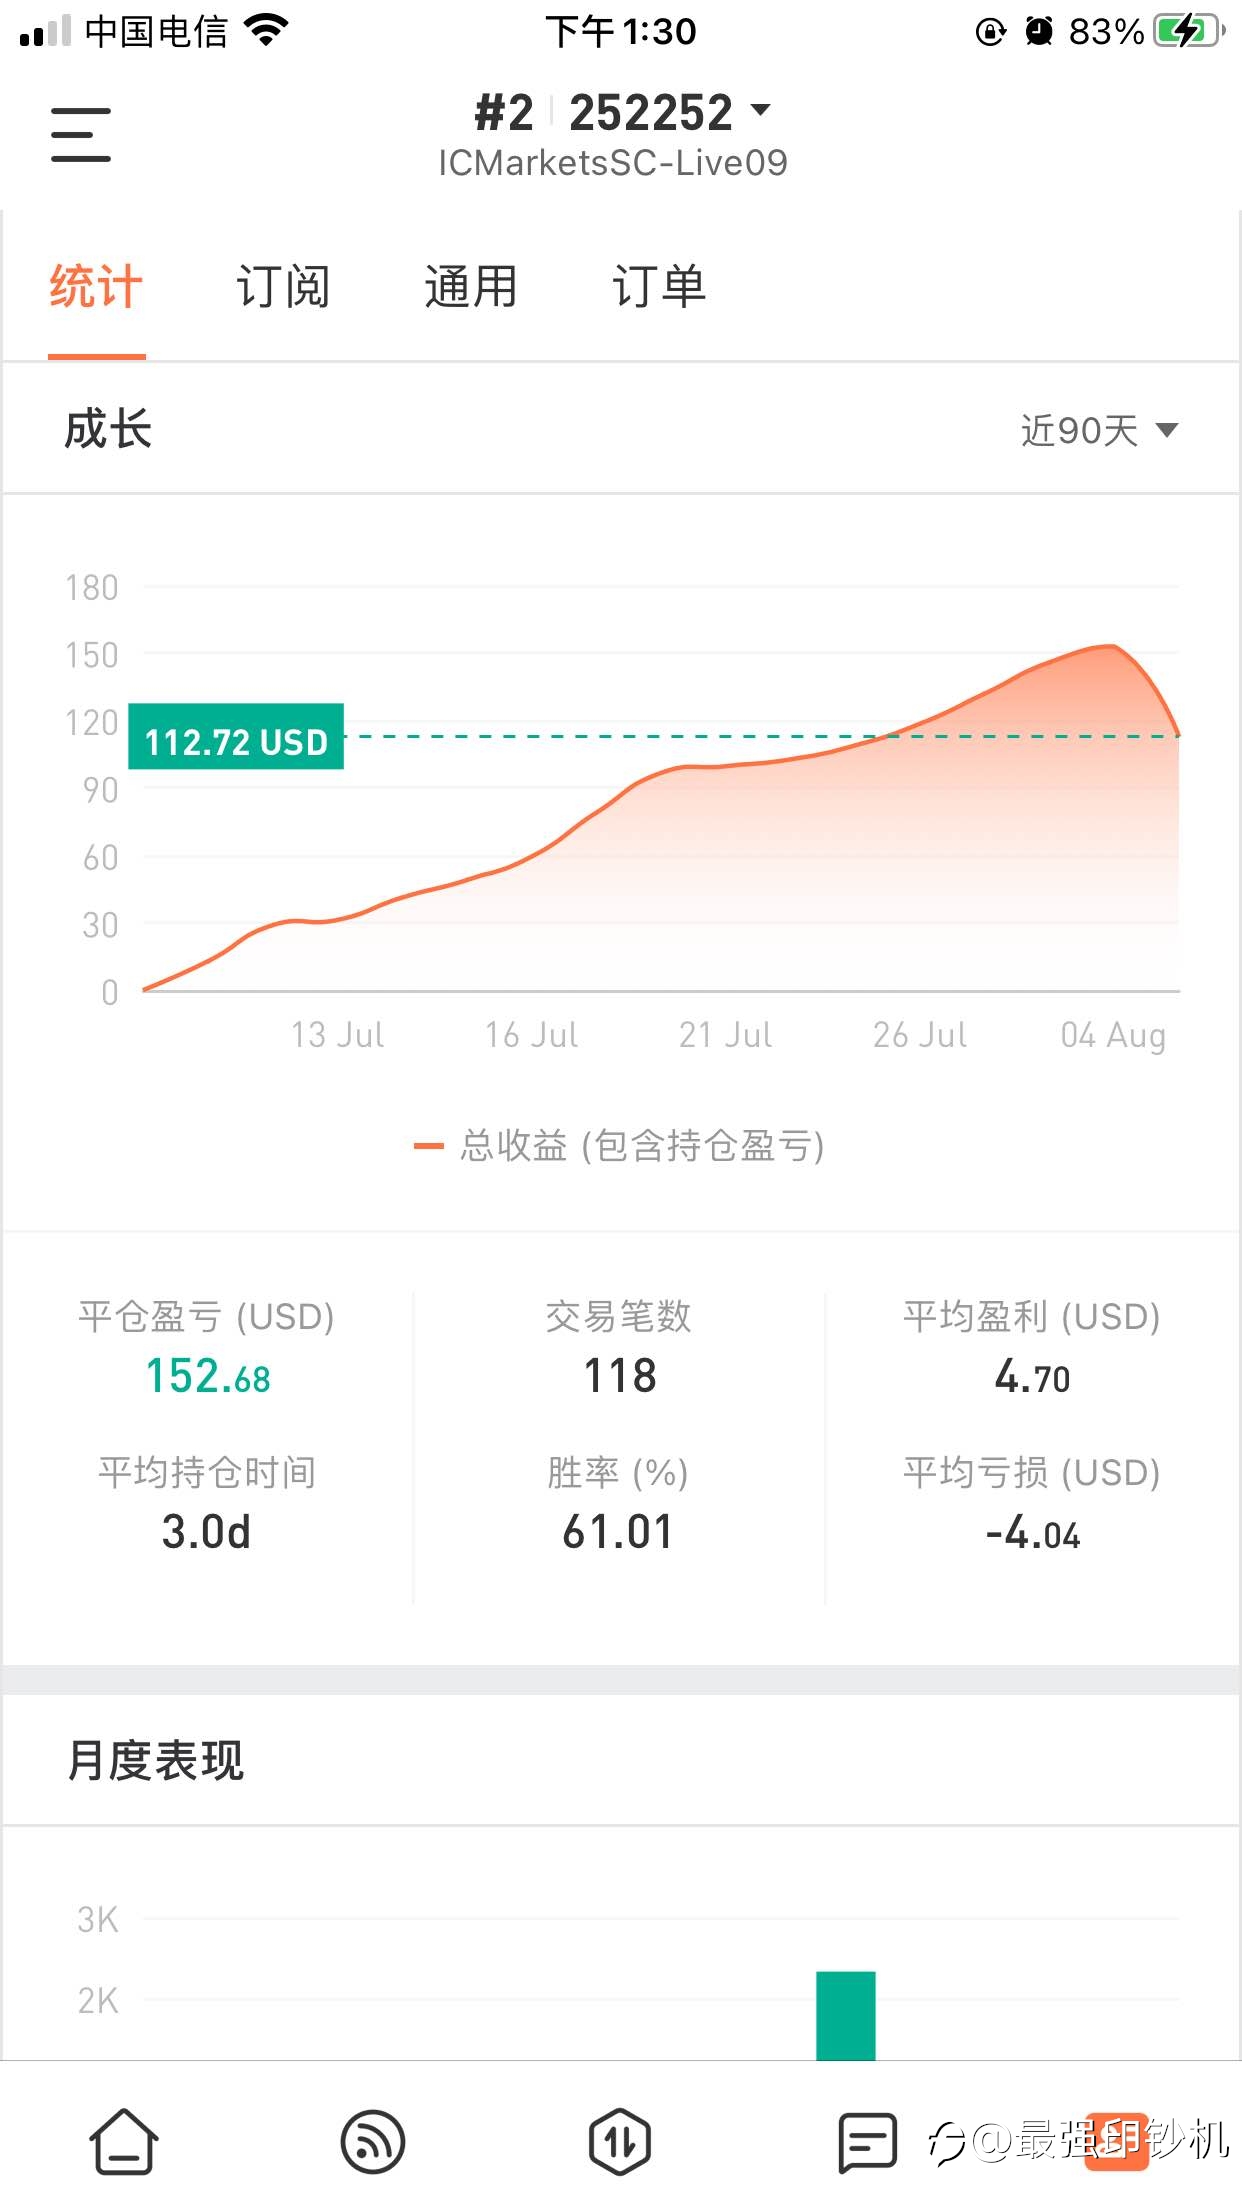1242x2208 pixels.
Task: Tap the battery charging indicator
Action: click(1188, 31)
